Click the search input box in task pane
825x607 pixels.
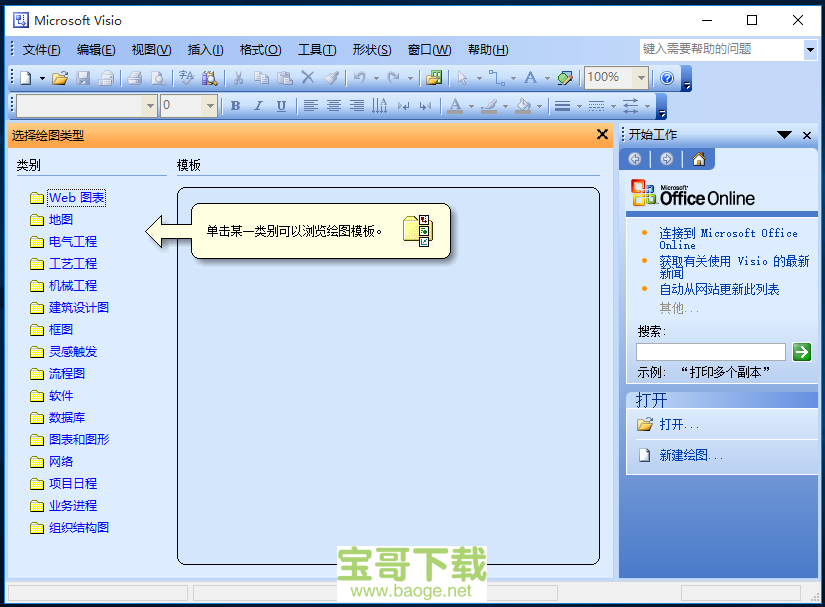coord(710,351)
